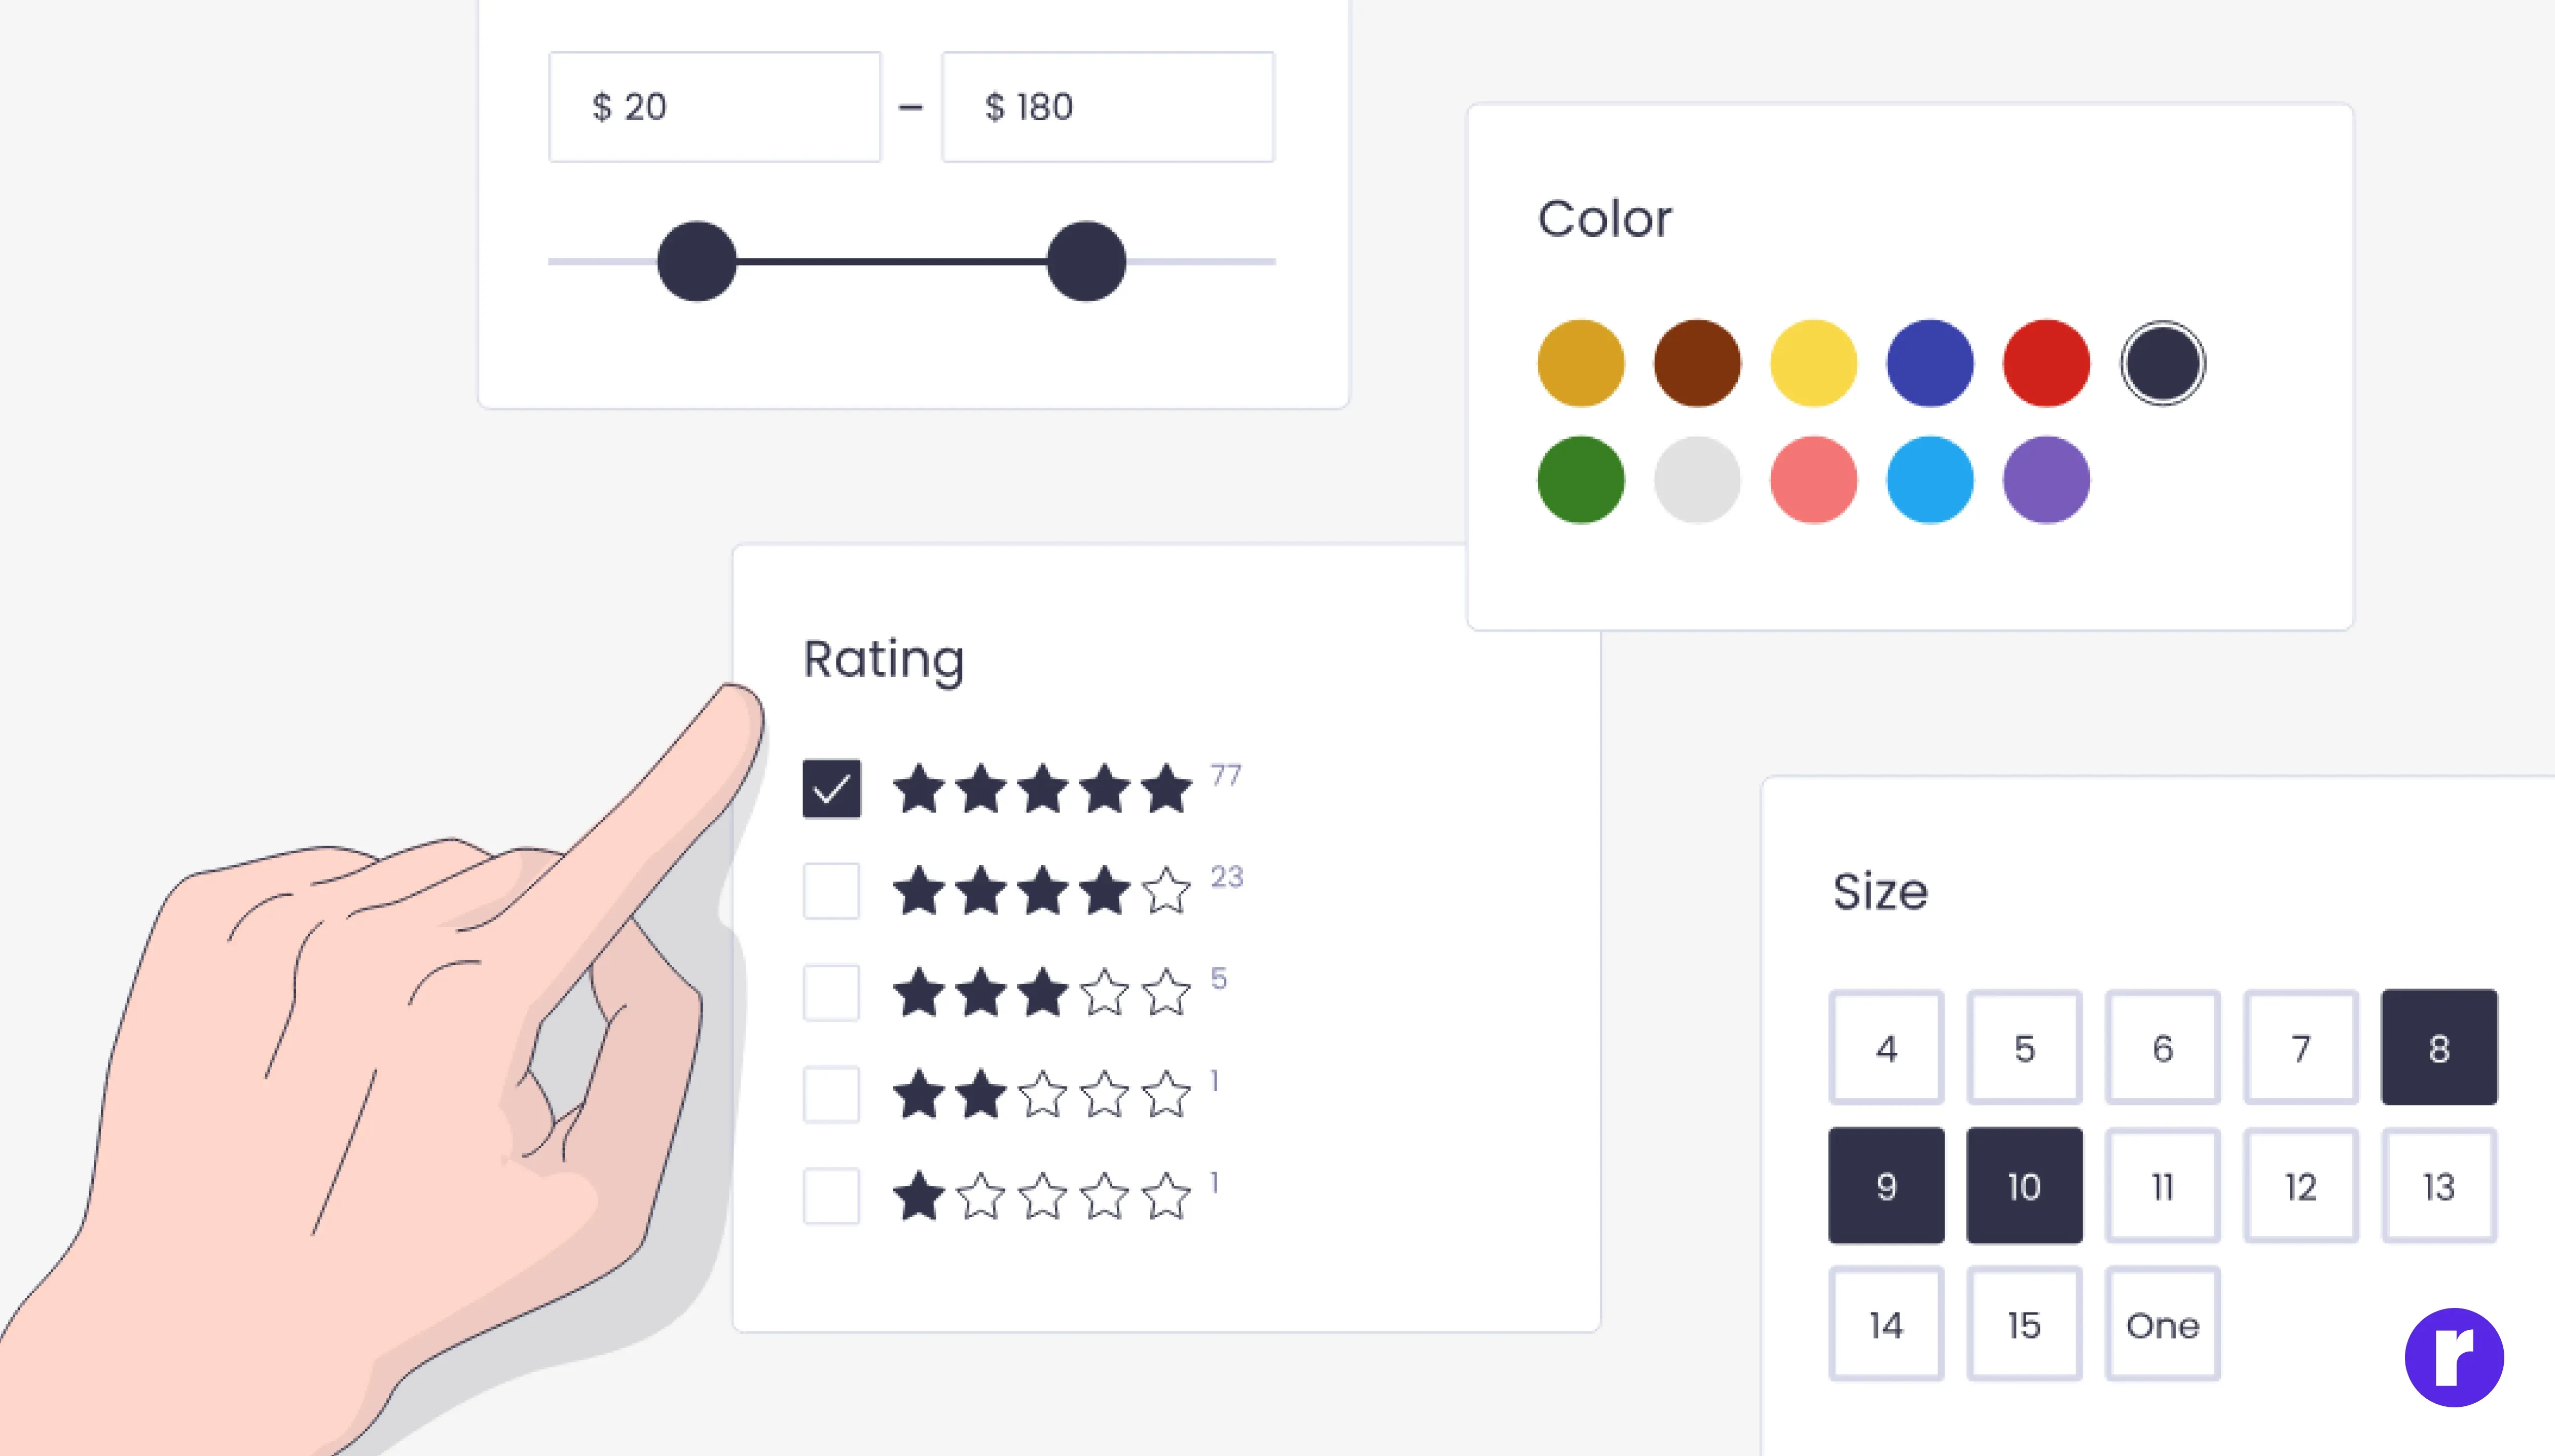Deselect the dark navy color swatch
Viewport: 2555px width, 1456px height.
(x=2163, y=363)
